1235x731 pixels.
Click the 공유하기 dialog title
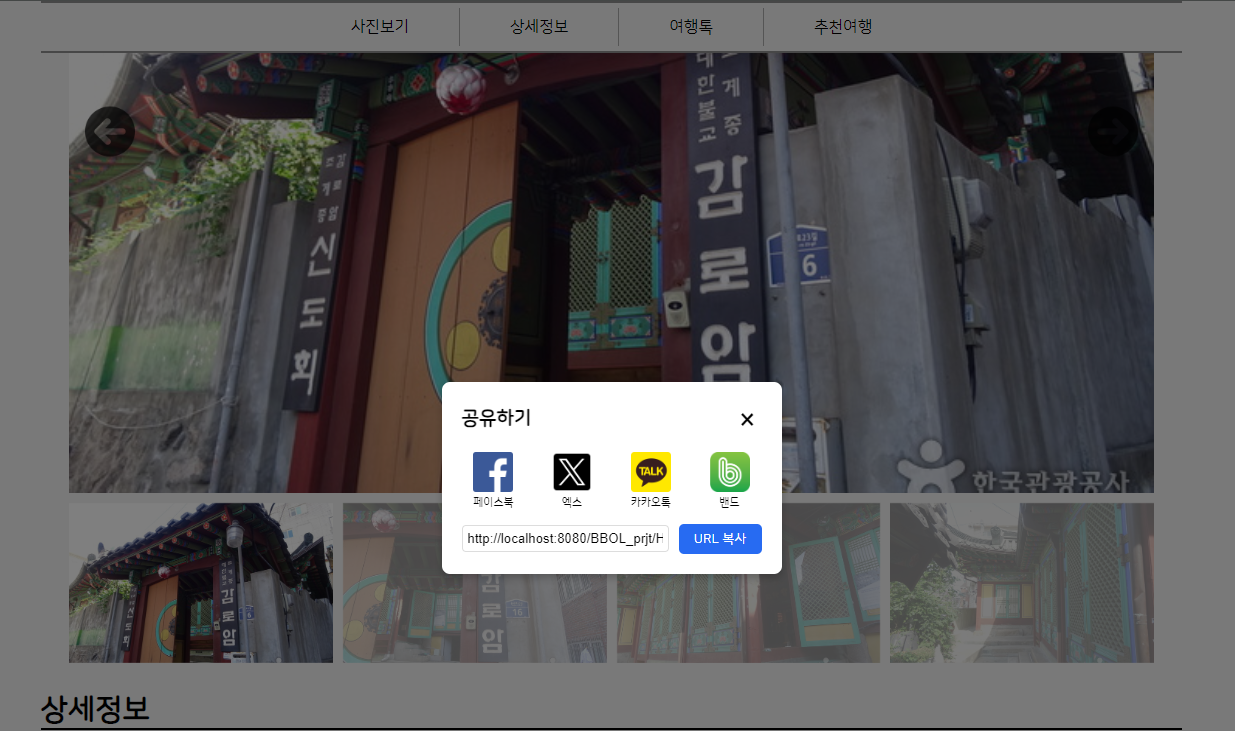point(496,418)
